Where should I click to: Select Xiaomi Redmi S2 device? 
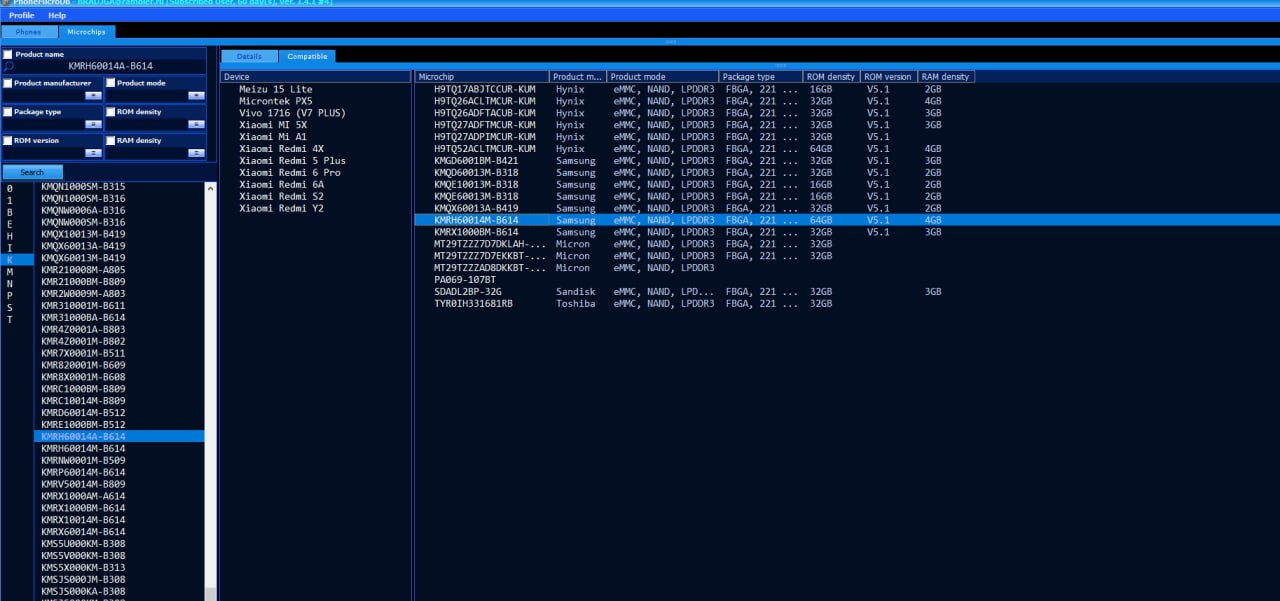coord(281,197)
